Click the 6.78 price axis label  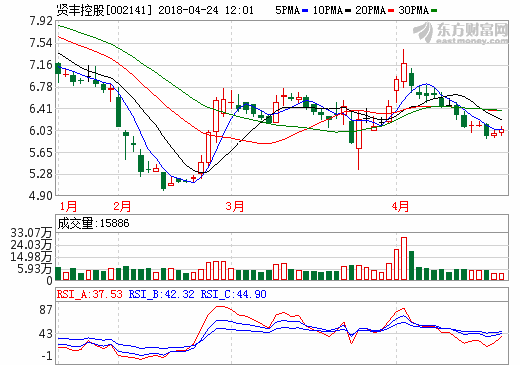coord(41,87)
